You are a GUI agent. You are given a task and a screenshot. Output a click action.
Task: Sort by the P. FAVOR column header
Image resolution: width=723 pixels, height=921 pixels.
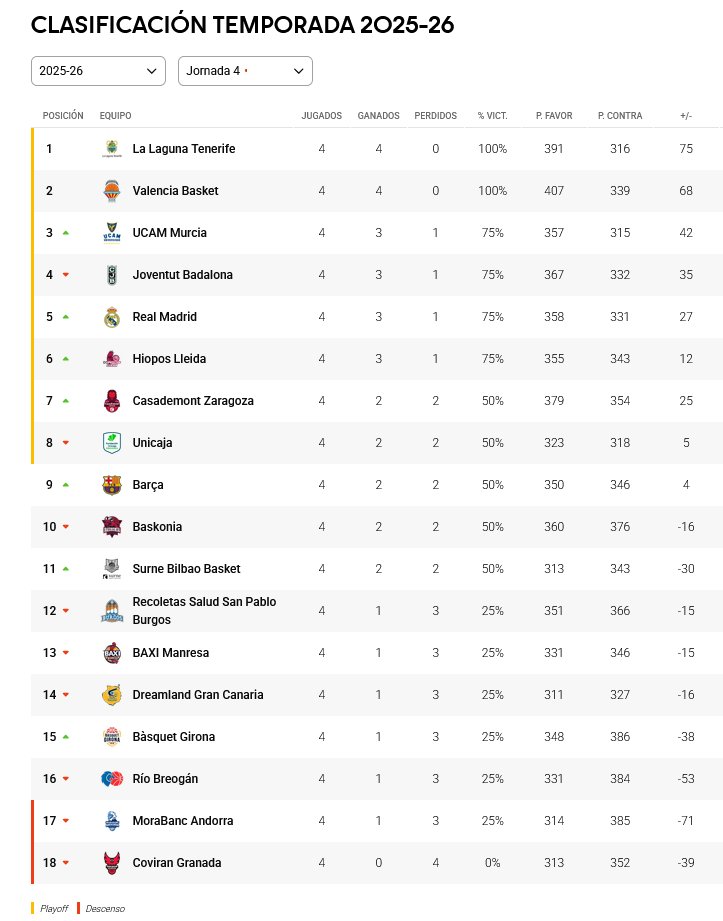pos(554,116)
